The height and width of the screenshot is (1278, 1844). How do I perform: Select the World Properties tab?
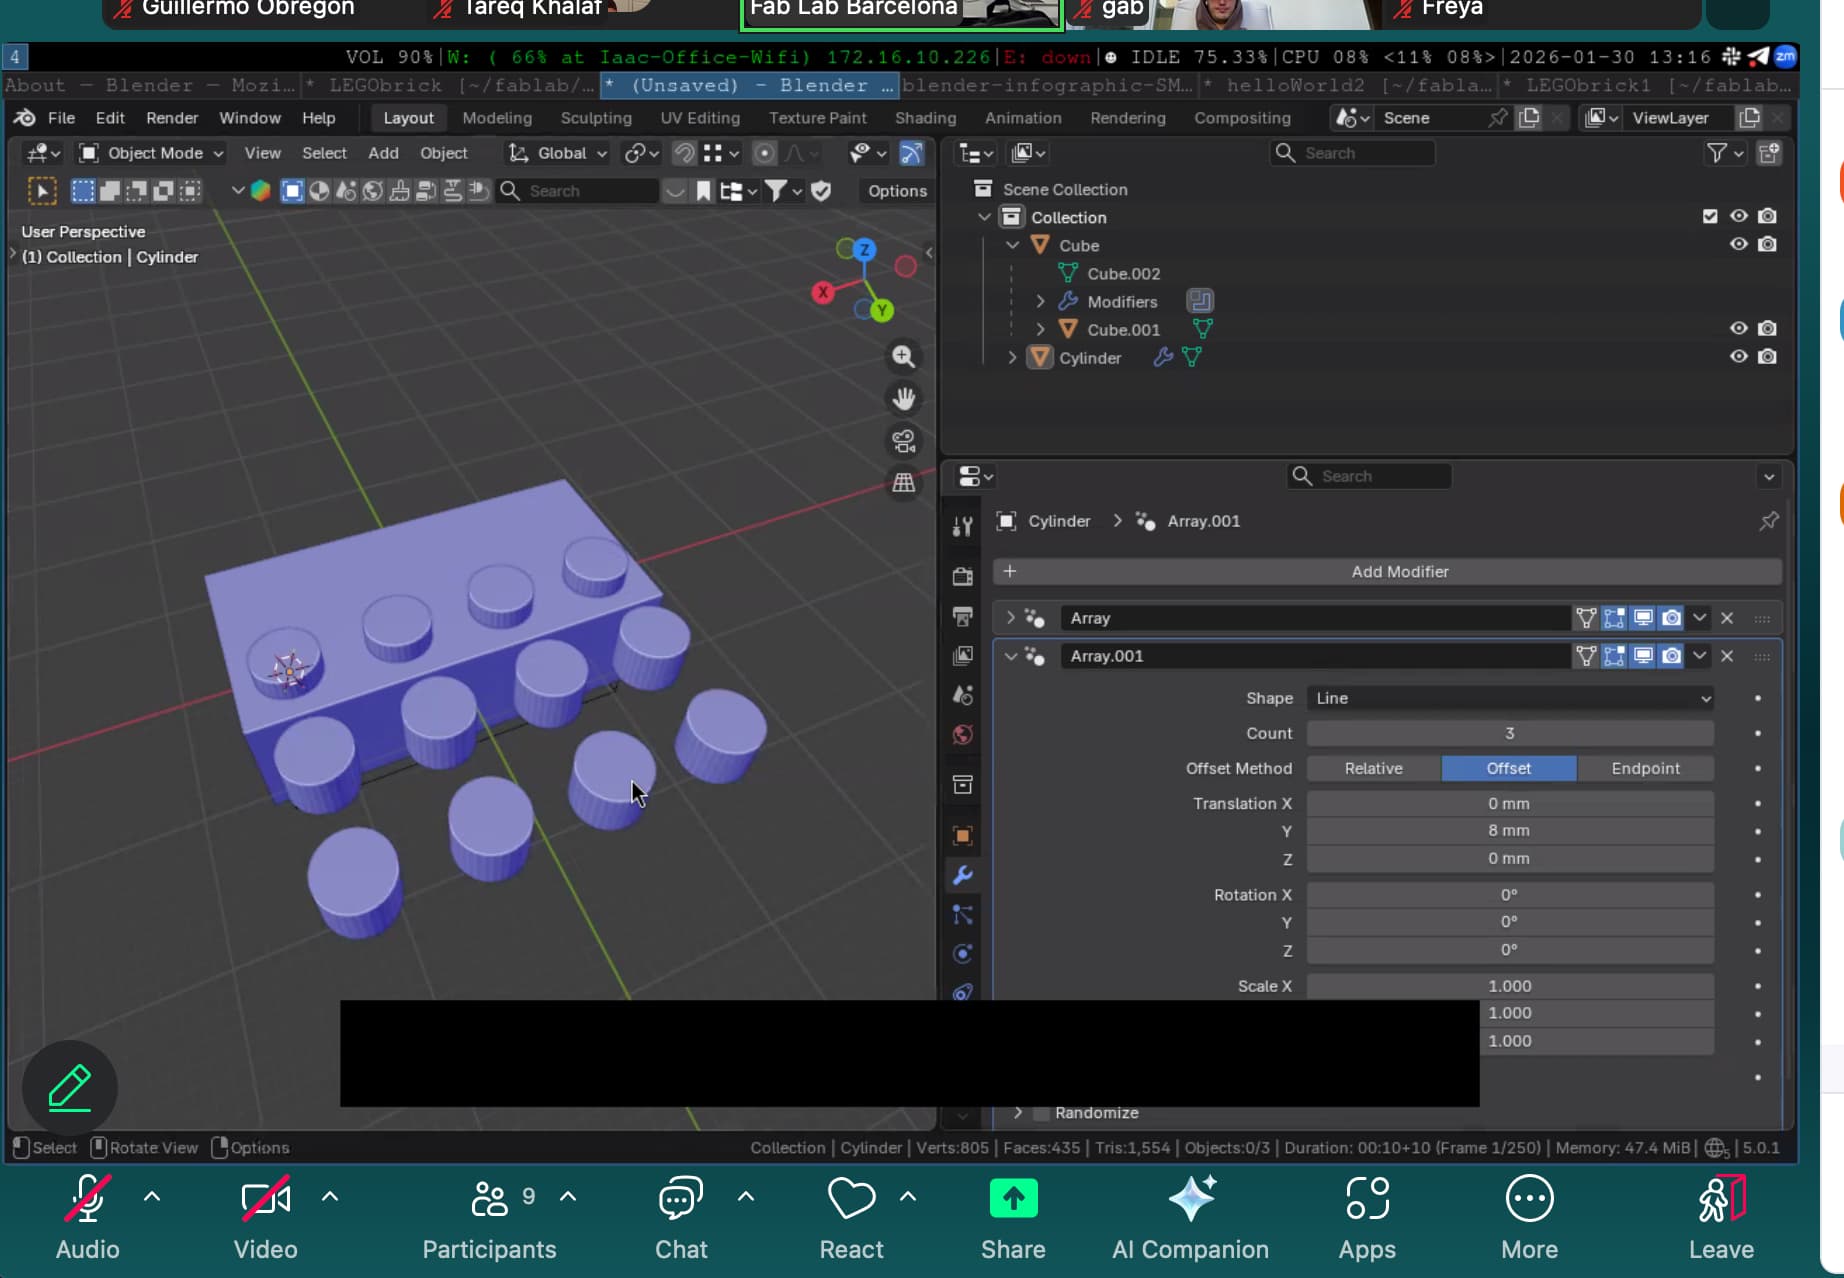tap(962, 735)
